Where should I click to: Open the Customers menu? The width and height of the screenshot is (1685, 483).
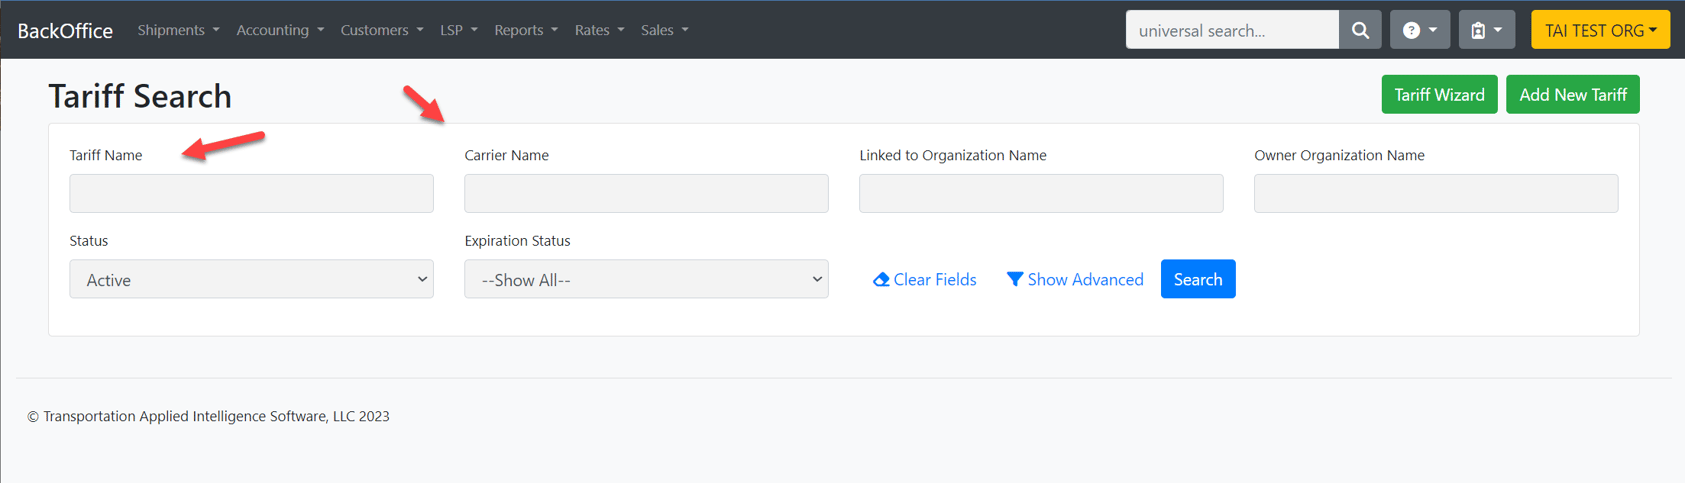tap(381, 30)
